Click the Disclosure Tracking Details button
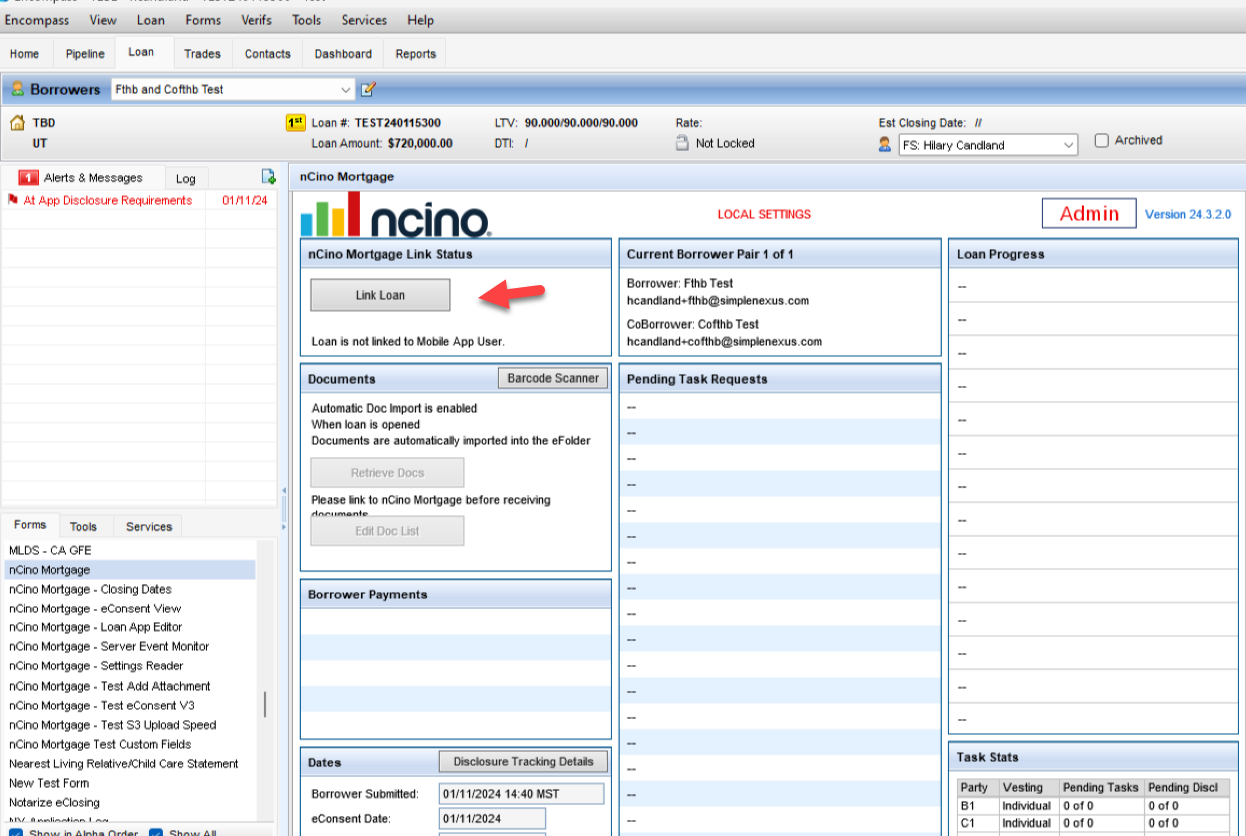Viewport: 1246px width, 836px height. click(x=523, y=762)
